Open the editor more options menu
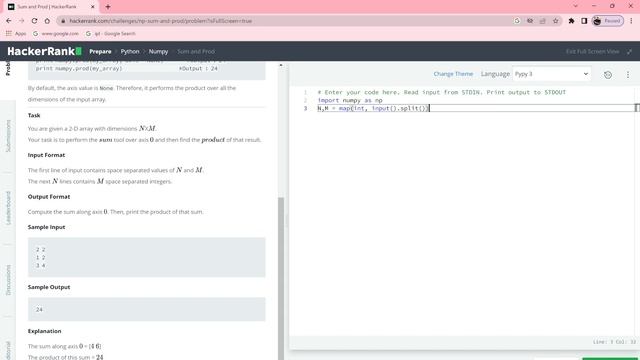Viewport: 640px width, 360px height. [628, 74]
